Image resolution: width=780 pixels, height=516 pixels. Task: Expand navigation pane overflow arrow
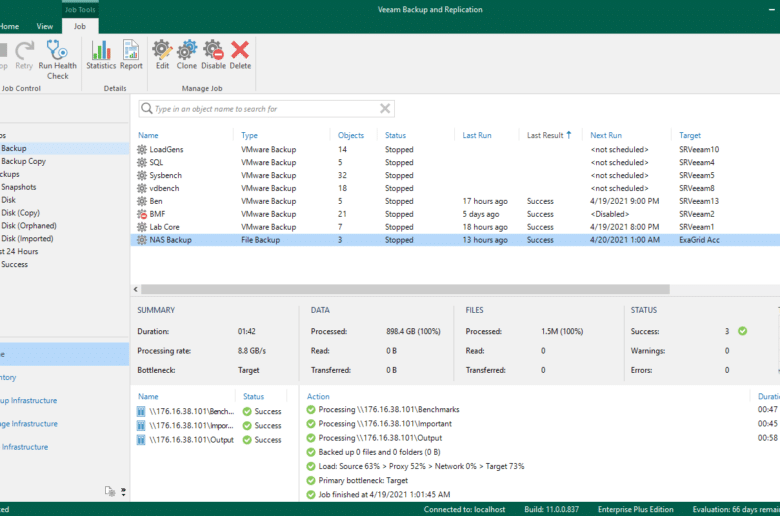123,492
